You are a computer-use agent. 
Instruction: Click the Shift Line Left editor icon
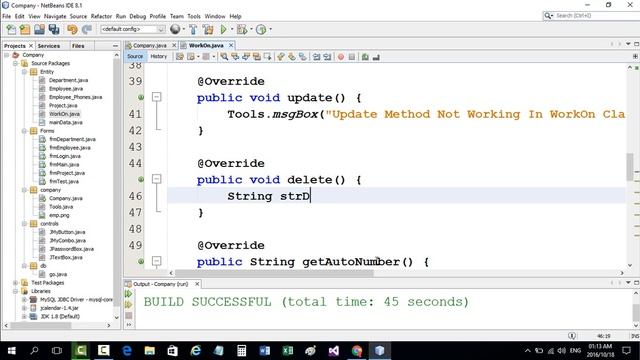coord(316,57)
